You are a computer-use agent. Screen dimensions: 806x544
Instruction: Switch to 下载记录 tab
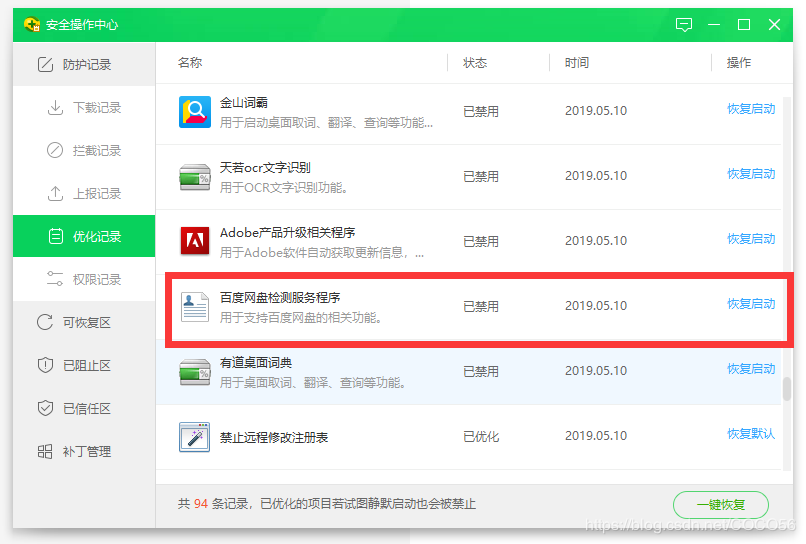[84, 107]
